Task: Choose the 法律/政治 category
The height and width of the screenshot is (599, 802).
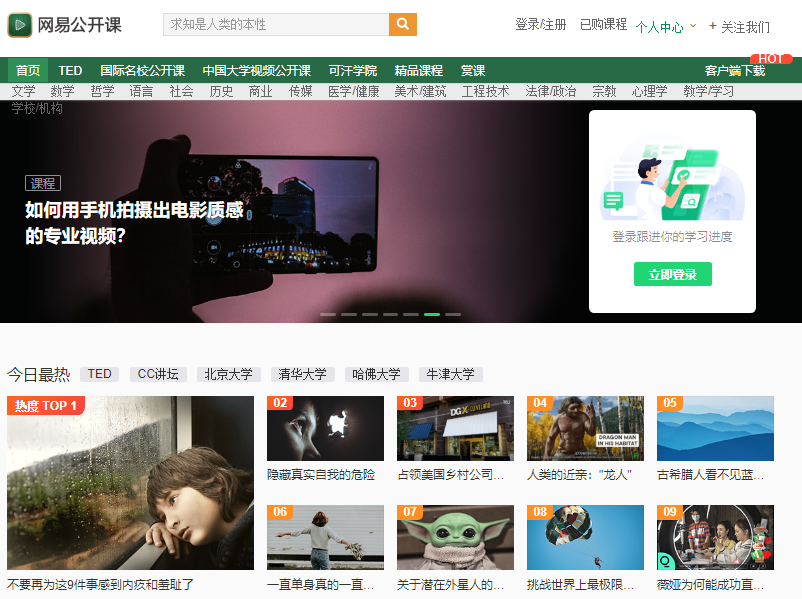Action: click(551, 91)
